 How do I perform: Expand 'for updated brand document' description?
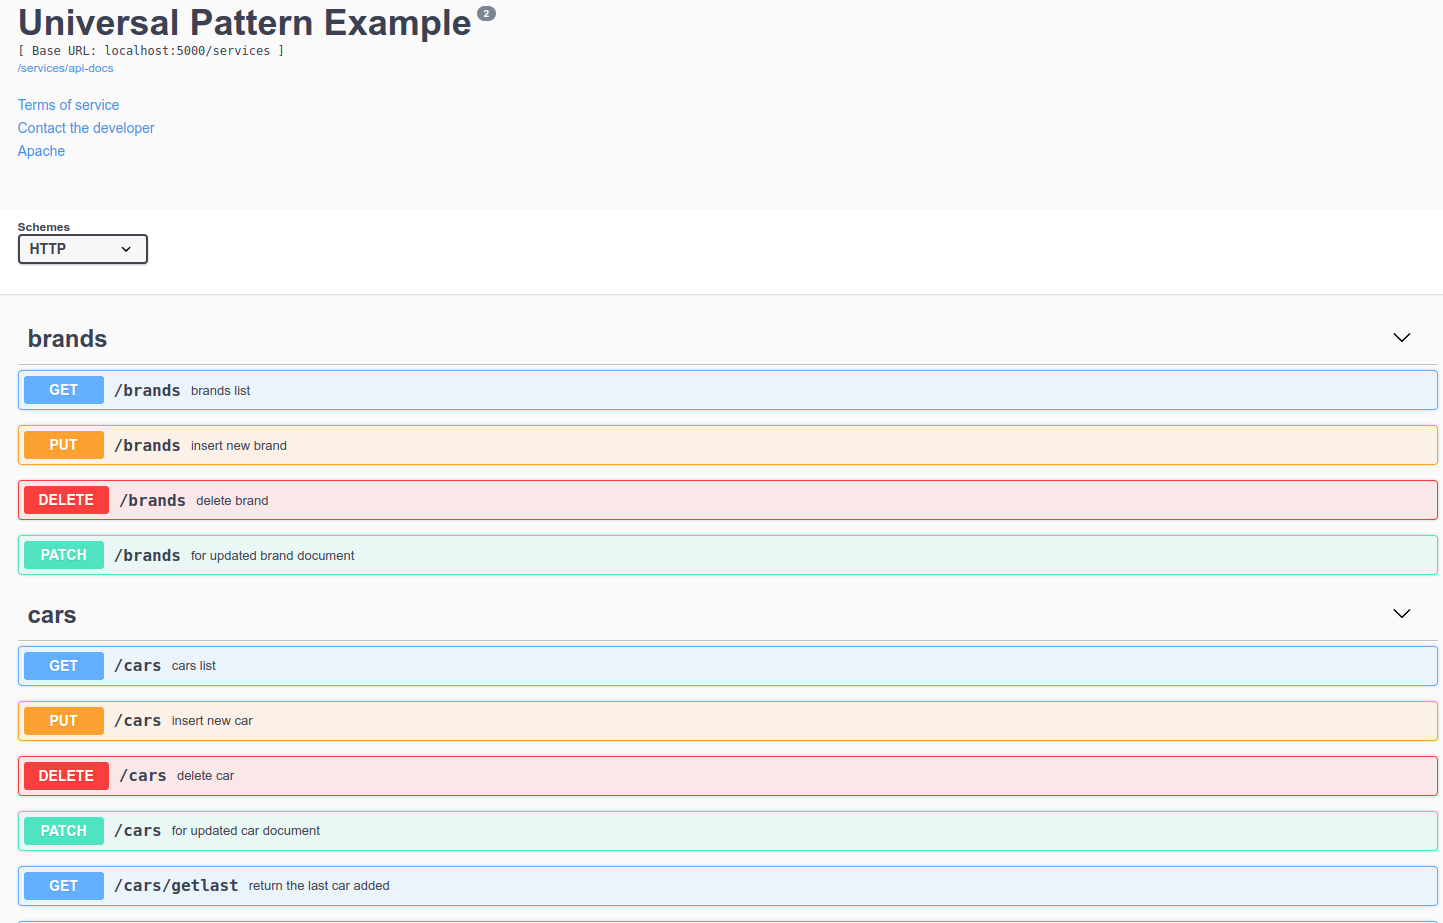272,556
